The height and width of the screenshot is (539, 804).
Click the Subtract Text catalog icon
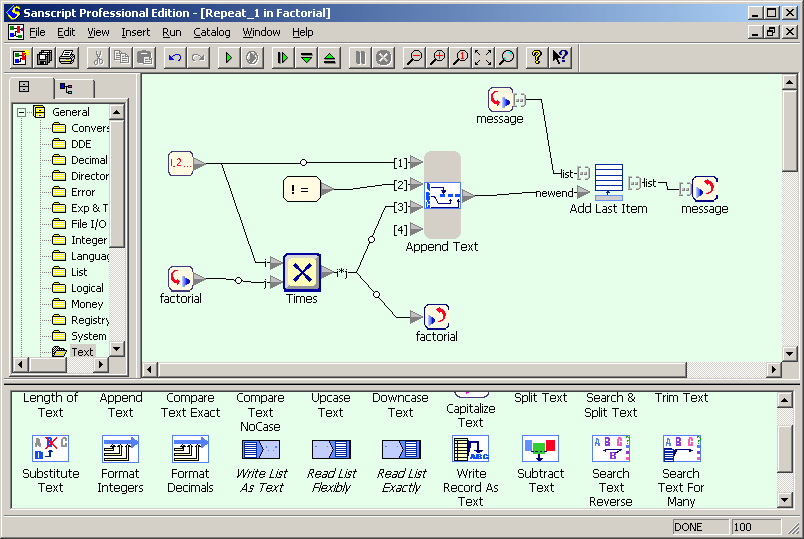click(x=540, y=448)
